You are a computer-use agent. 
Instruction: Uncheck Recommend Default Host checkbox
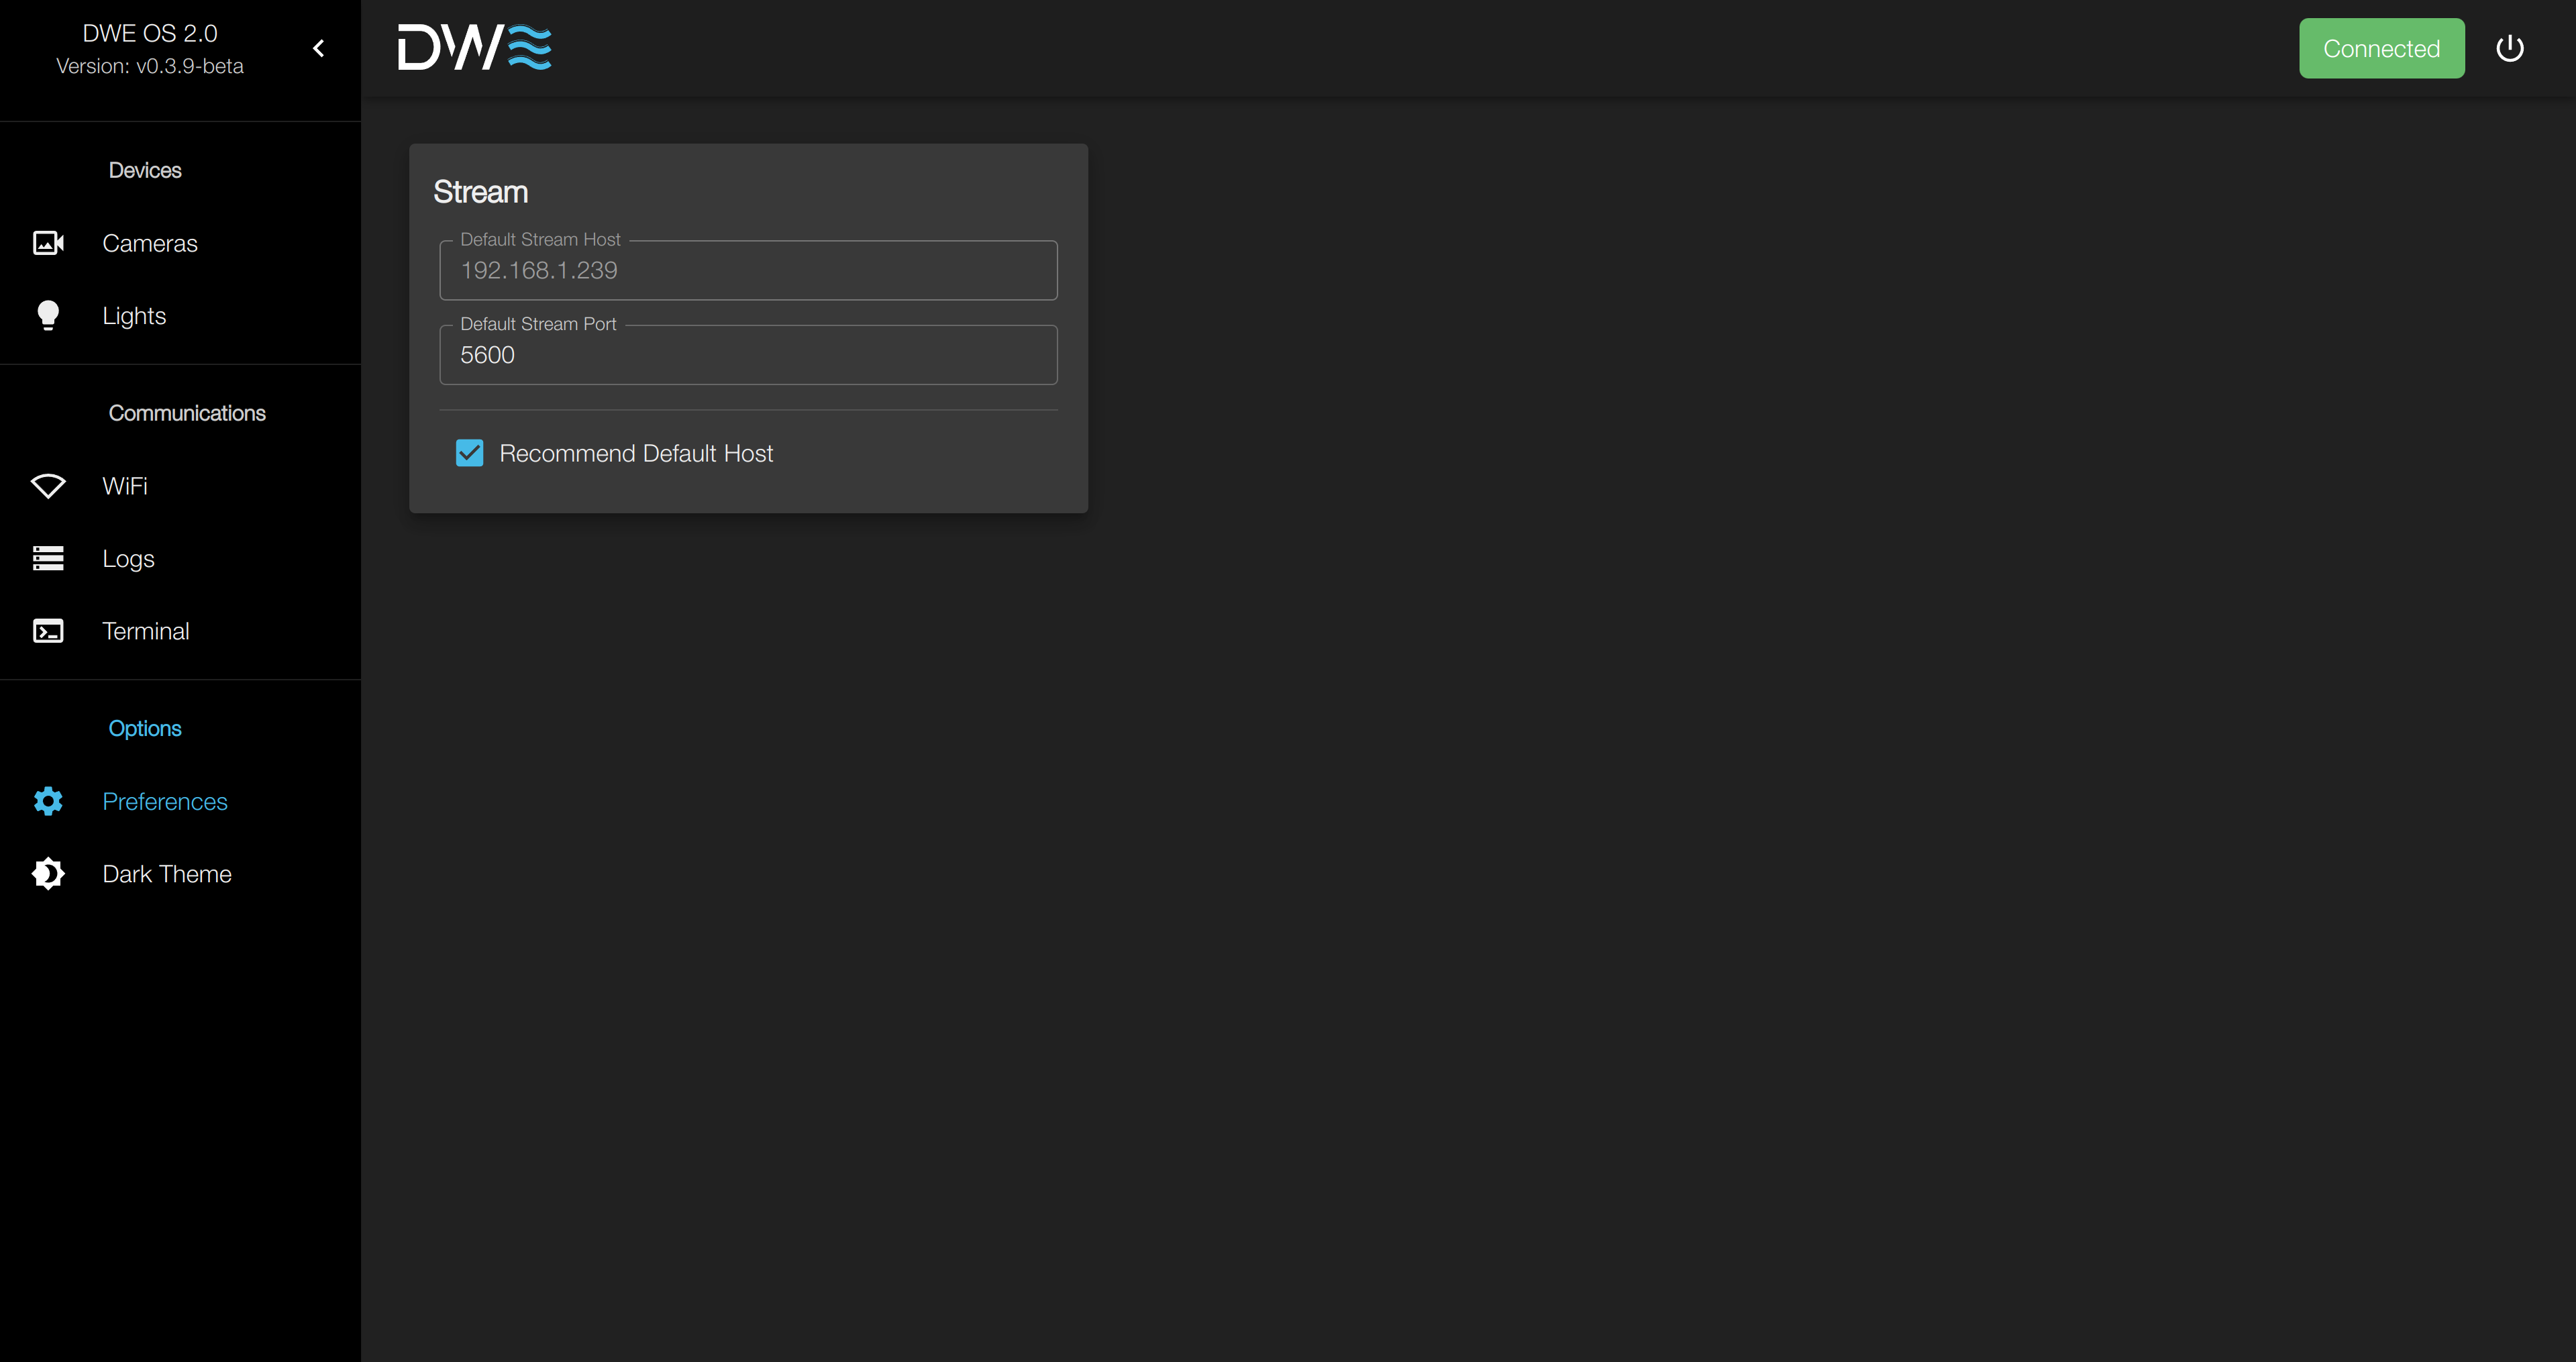469,453
